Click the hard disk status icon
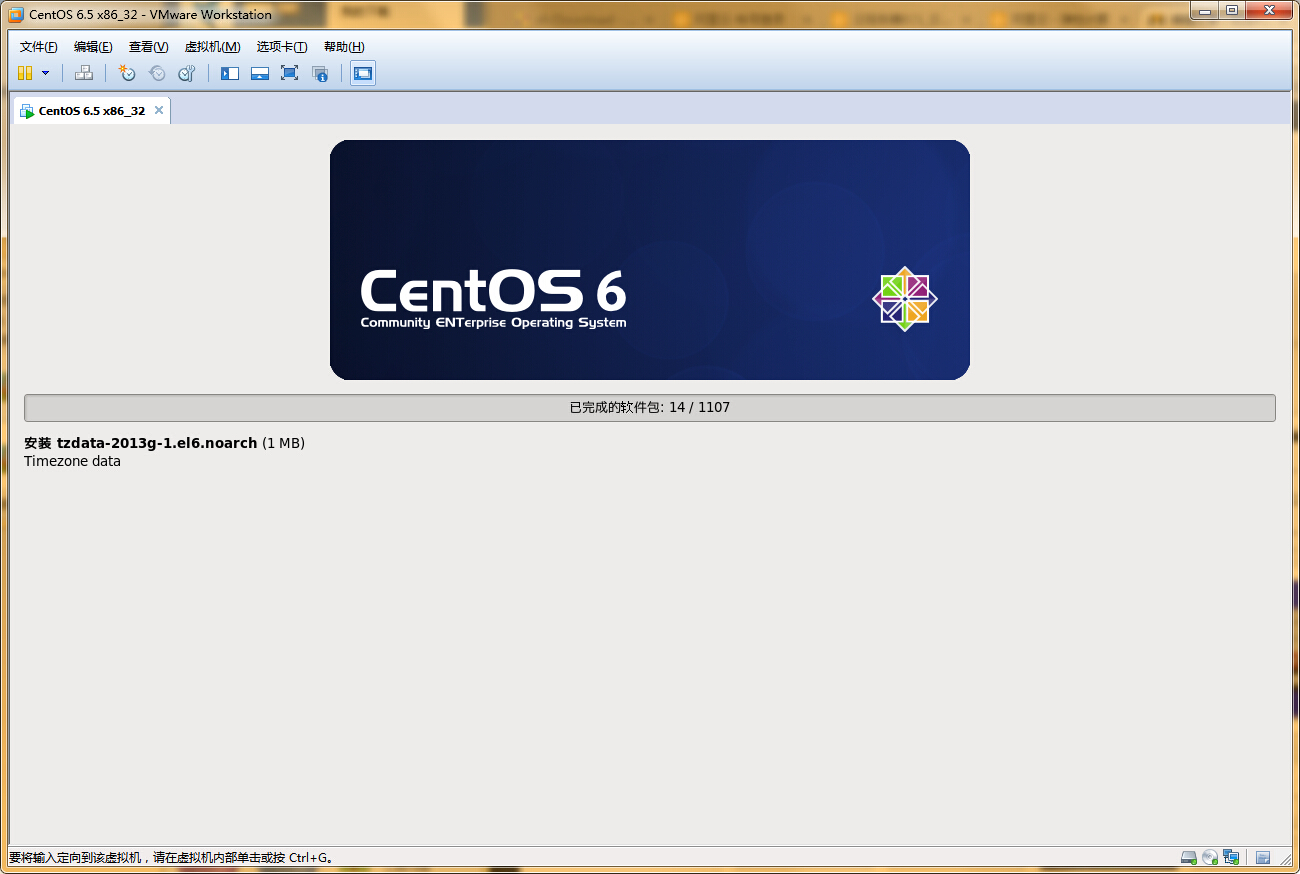The width and height of the screenshot is (1300, 874). [1189, 857]
